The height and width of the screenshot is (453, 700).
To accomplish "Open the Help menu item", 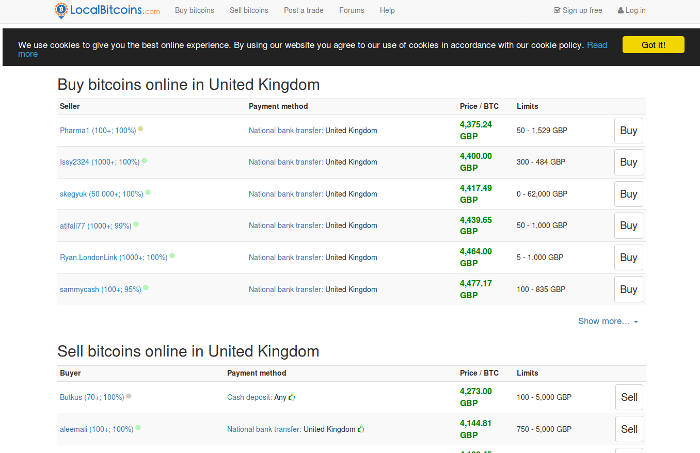I will pos(387,10).
